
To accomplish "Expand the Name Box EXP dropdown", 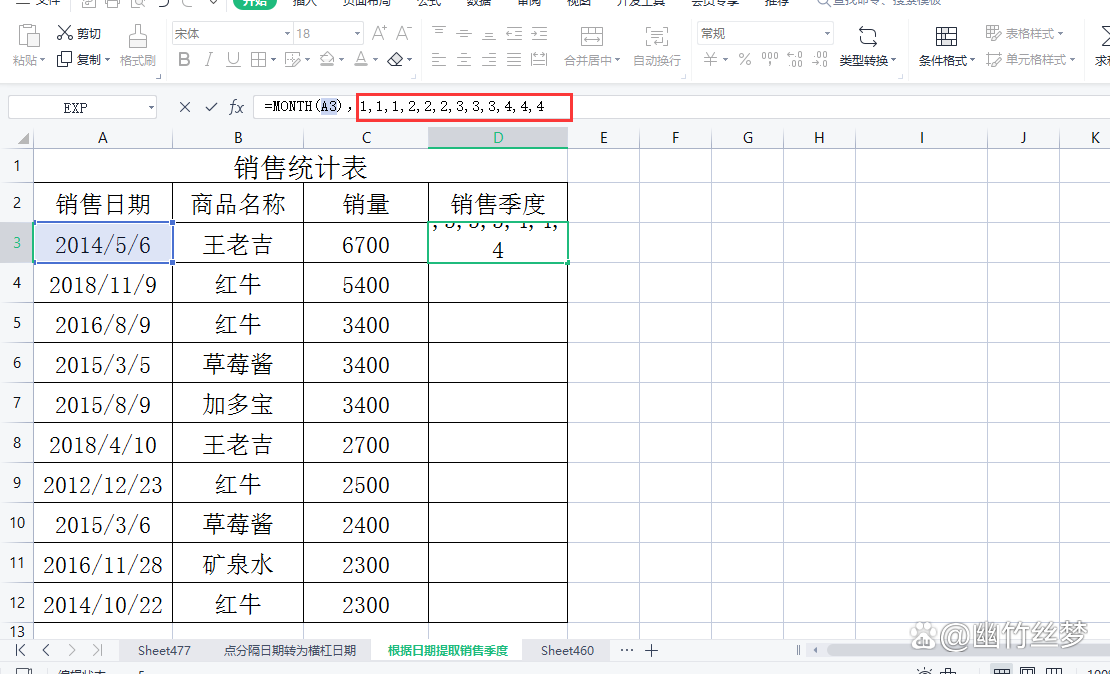I will click(x=151, y=108).
